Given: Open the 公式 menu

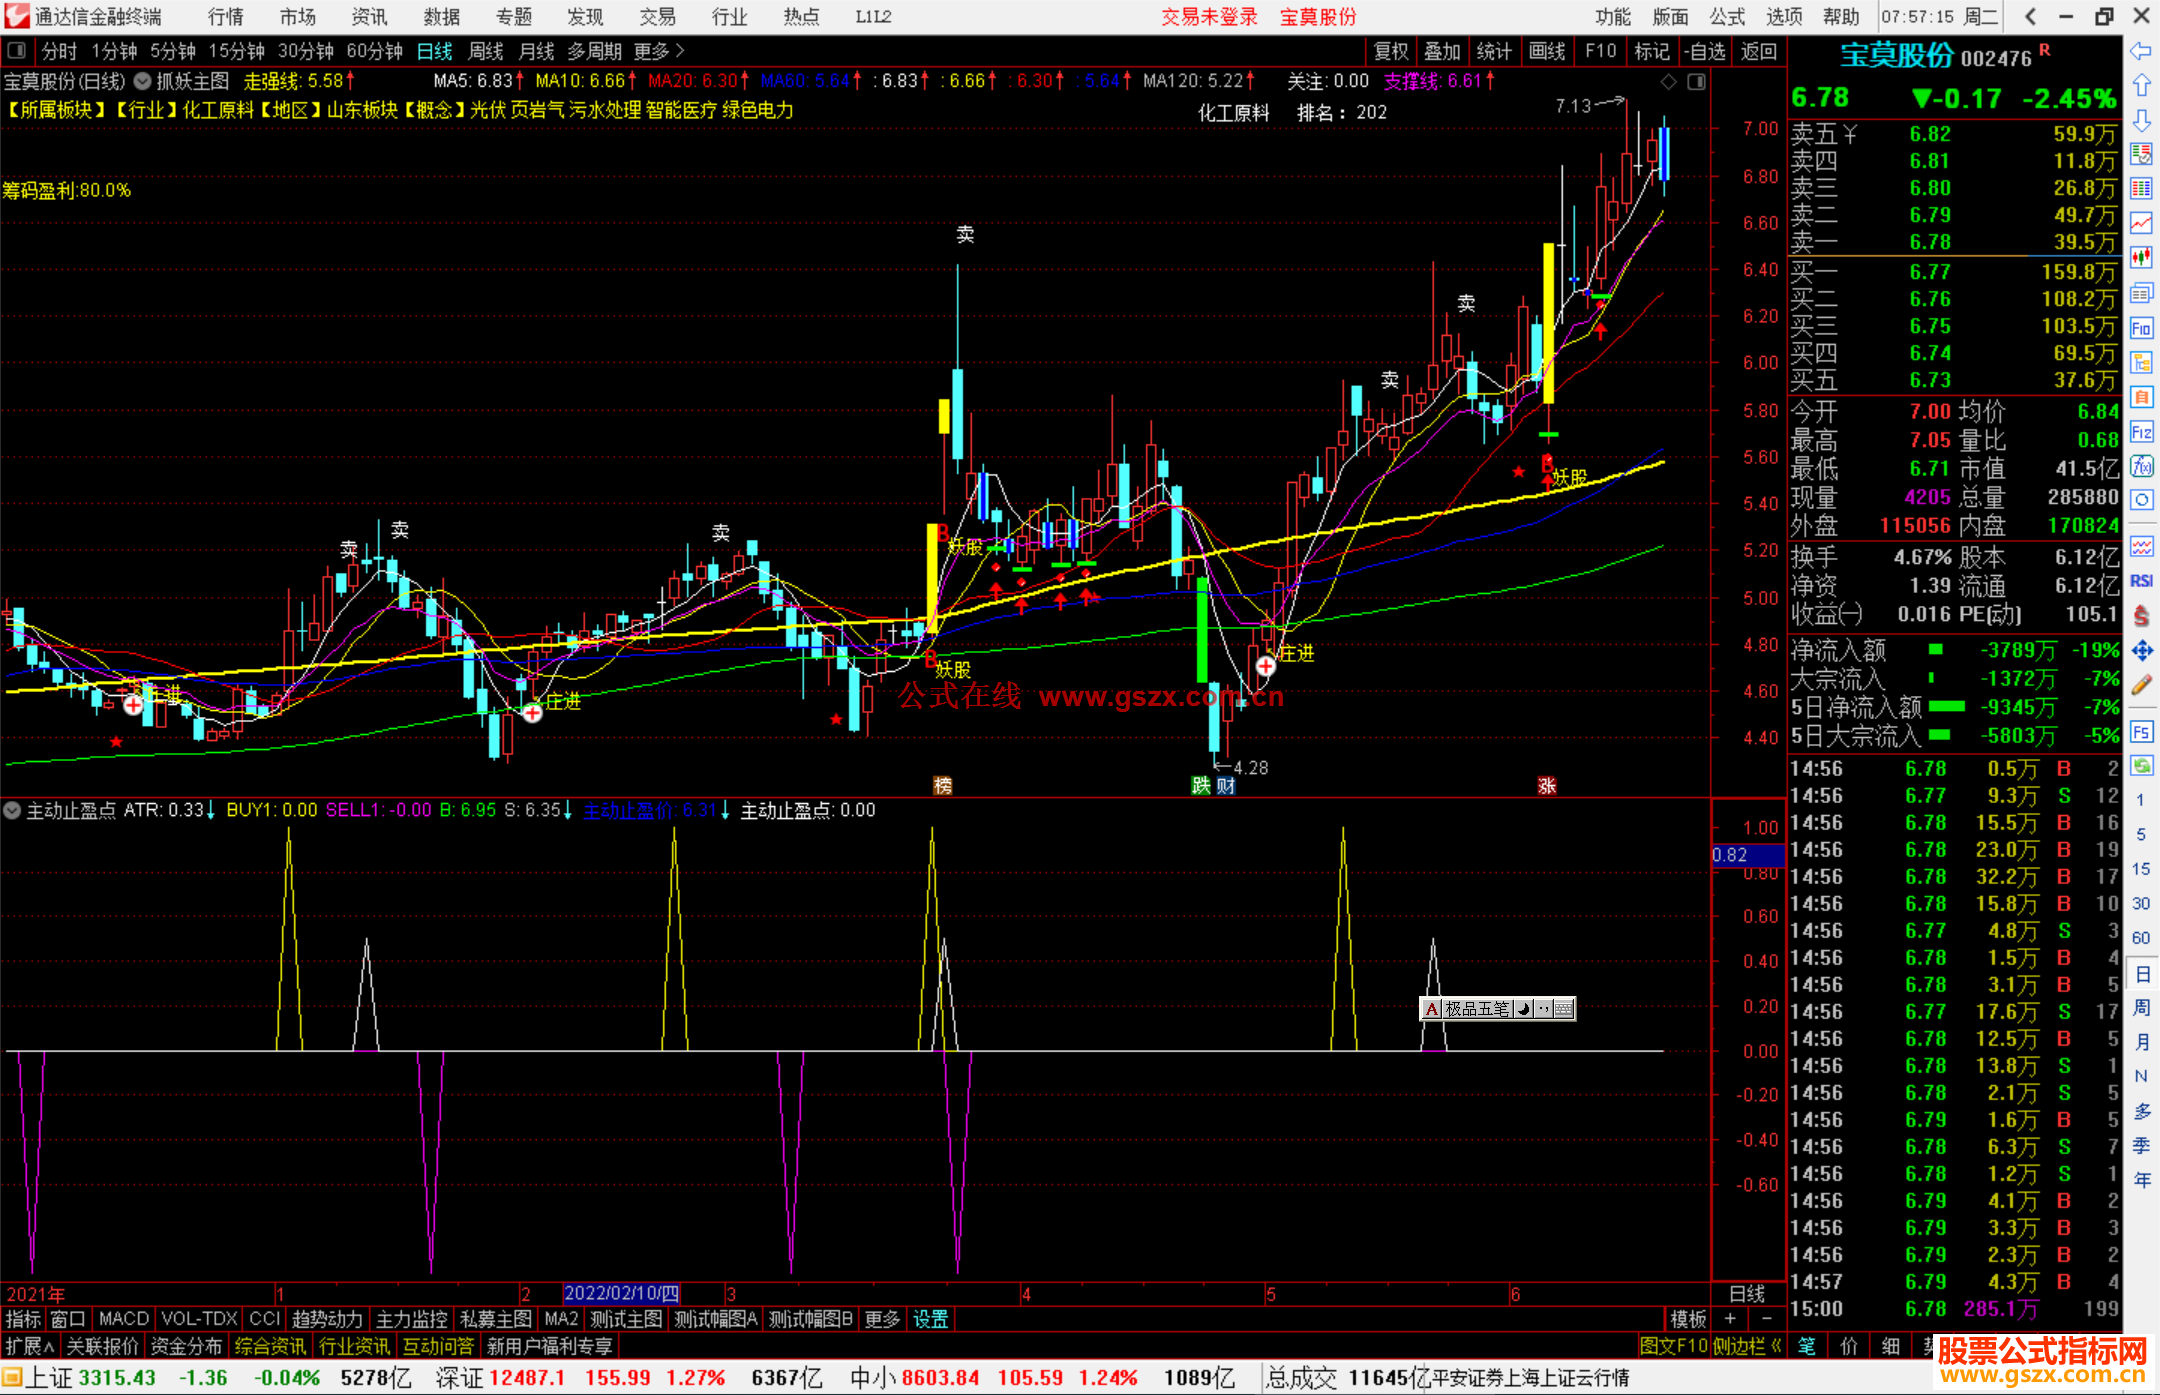Looking at the screenshot, I should click(x=1727, y=17).
